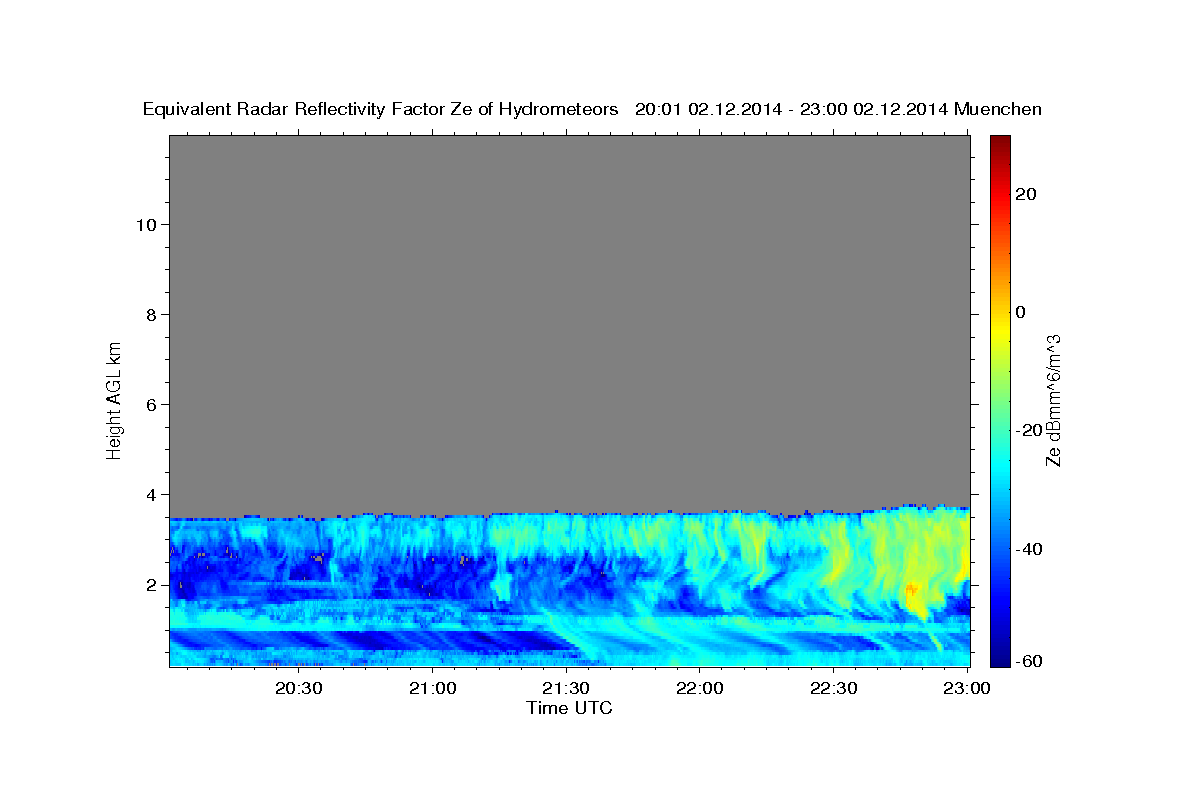Click the '22:30' time tick label

[x=834, y=688]
